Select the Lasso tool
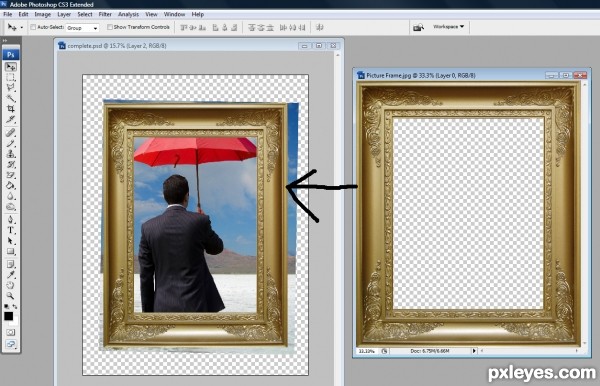600x386 pixels. [x=11, y=88]
